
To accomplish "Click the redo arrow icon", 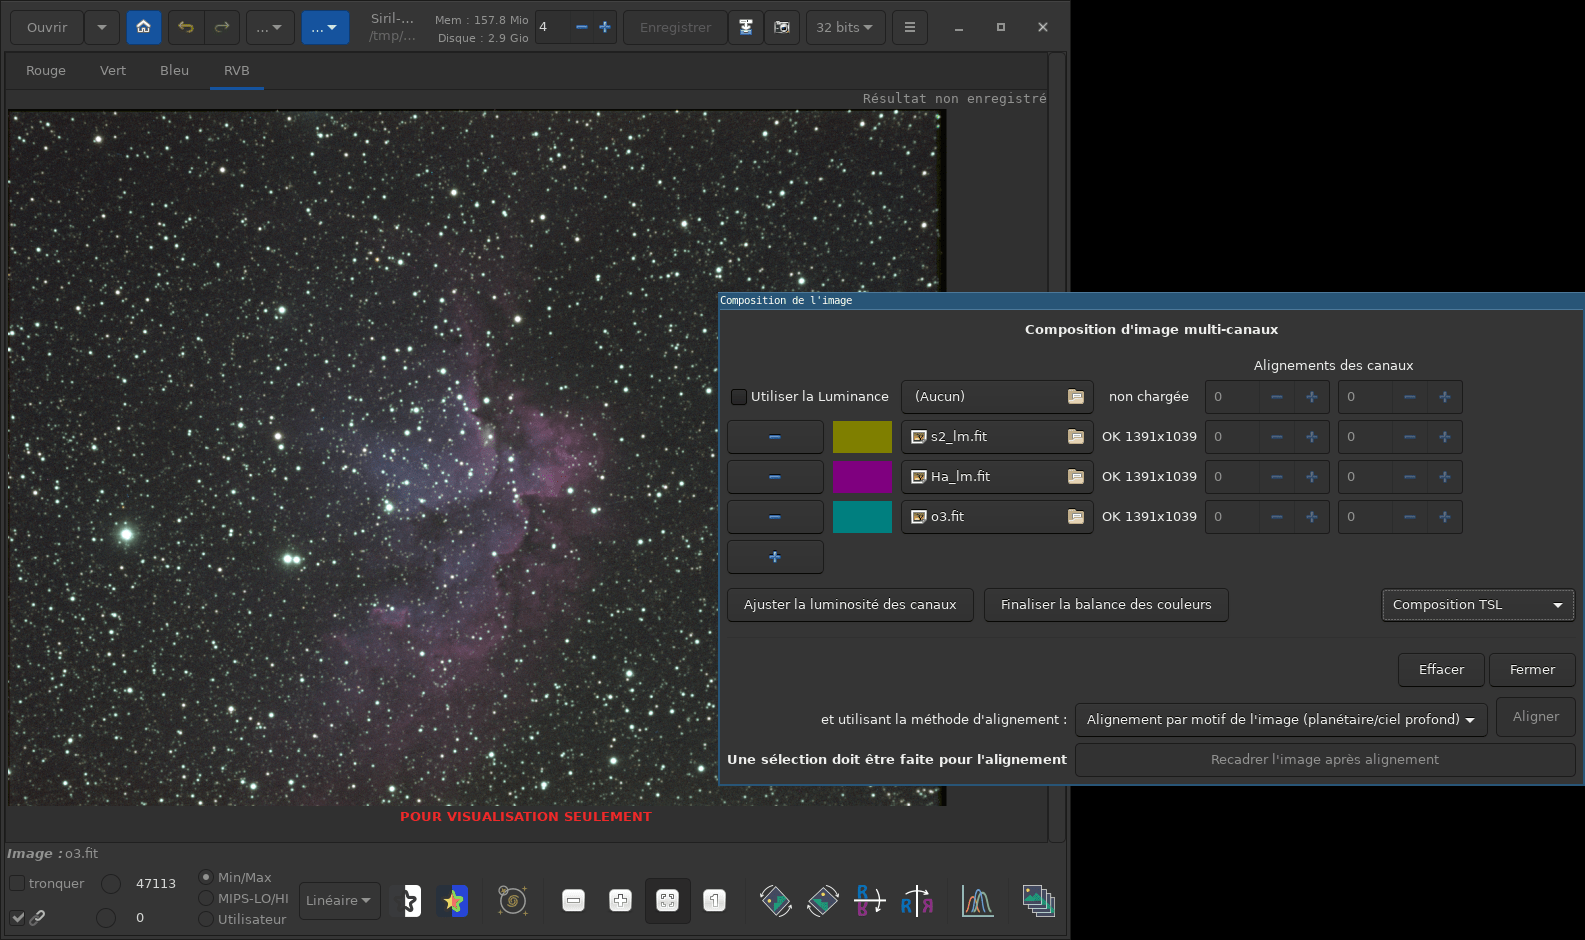I will [x=222, y=27].
